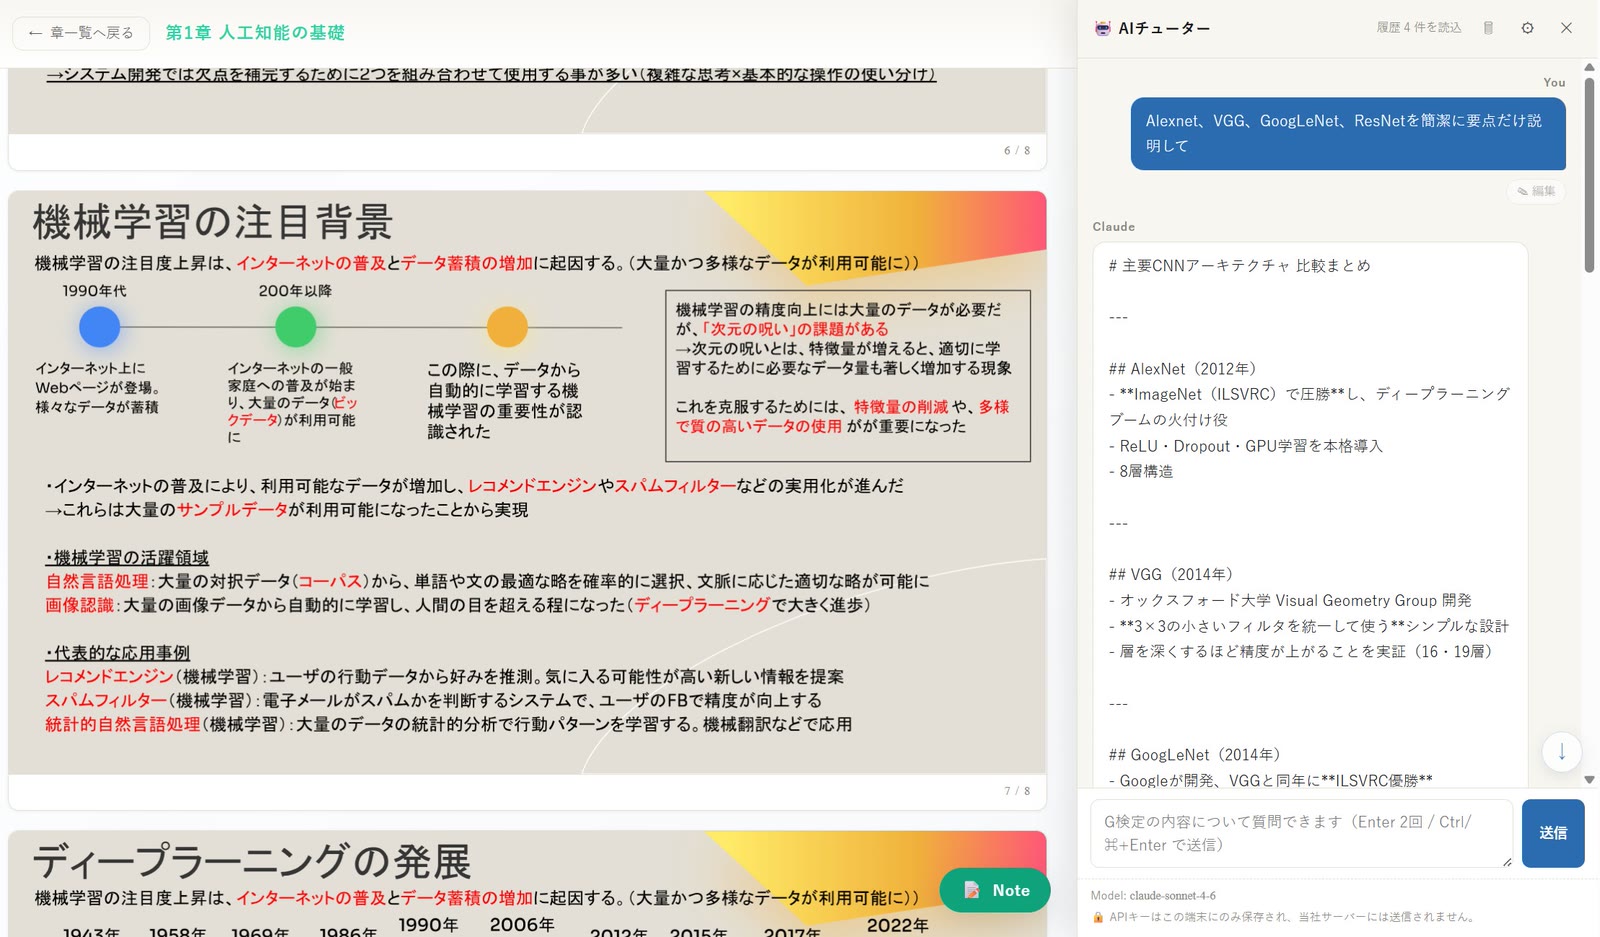Click the chat question input field

[x=1301, y=833]
